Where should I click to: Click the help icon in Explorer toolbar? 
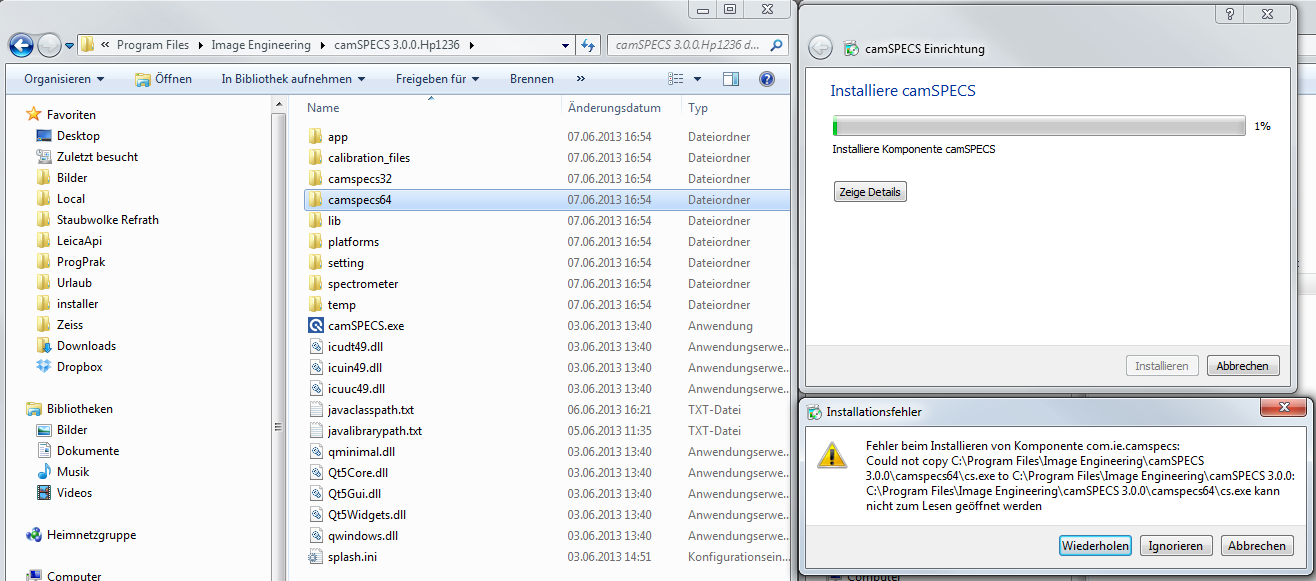coord(767,79)
